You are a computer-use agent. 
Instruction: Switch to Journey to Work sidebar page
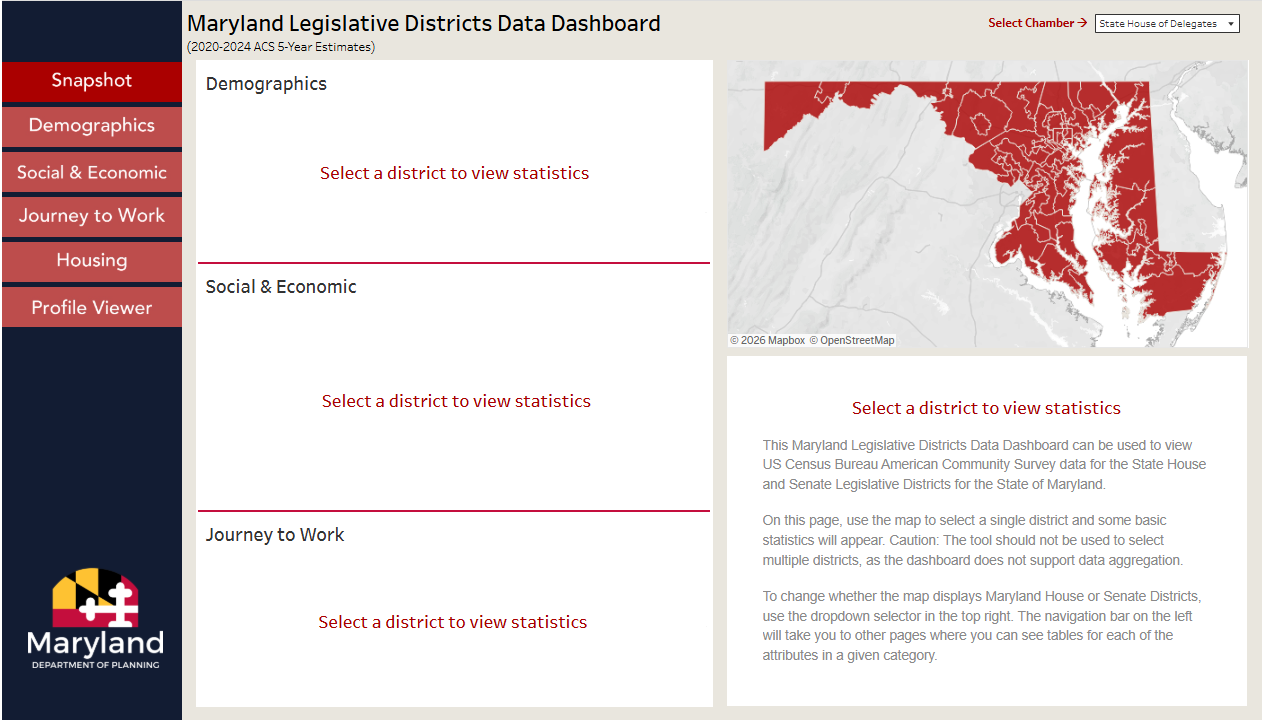(x=92, y=216)
